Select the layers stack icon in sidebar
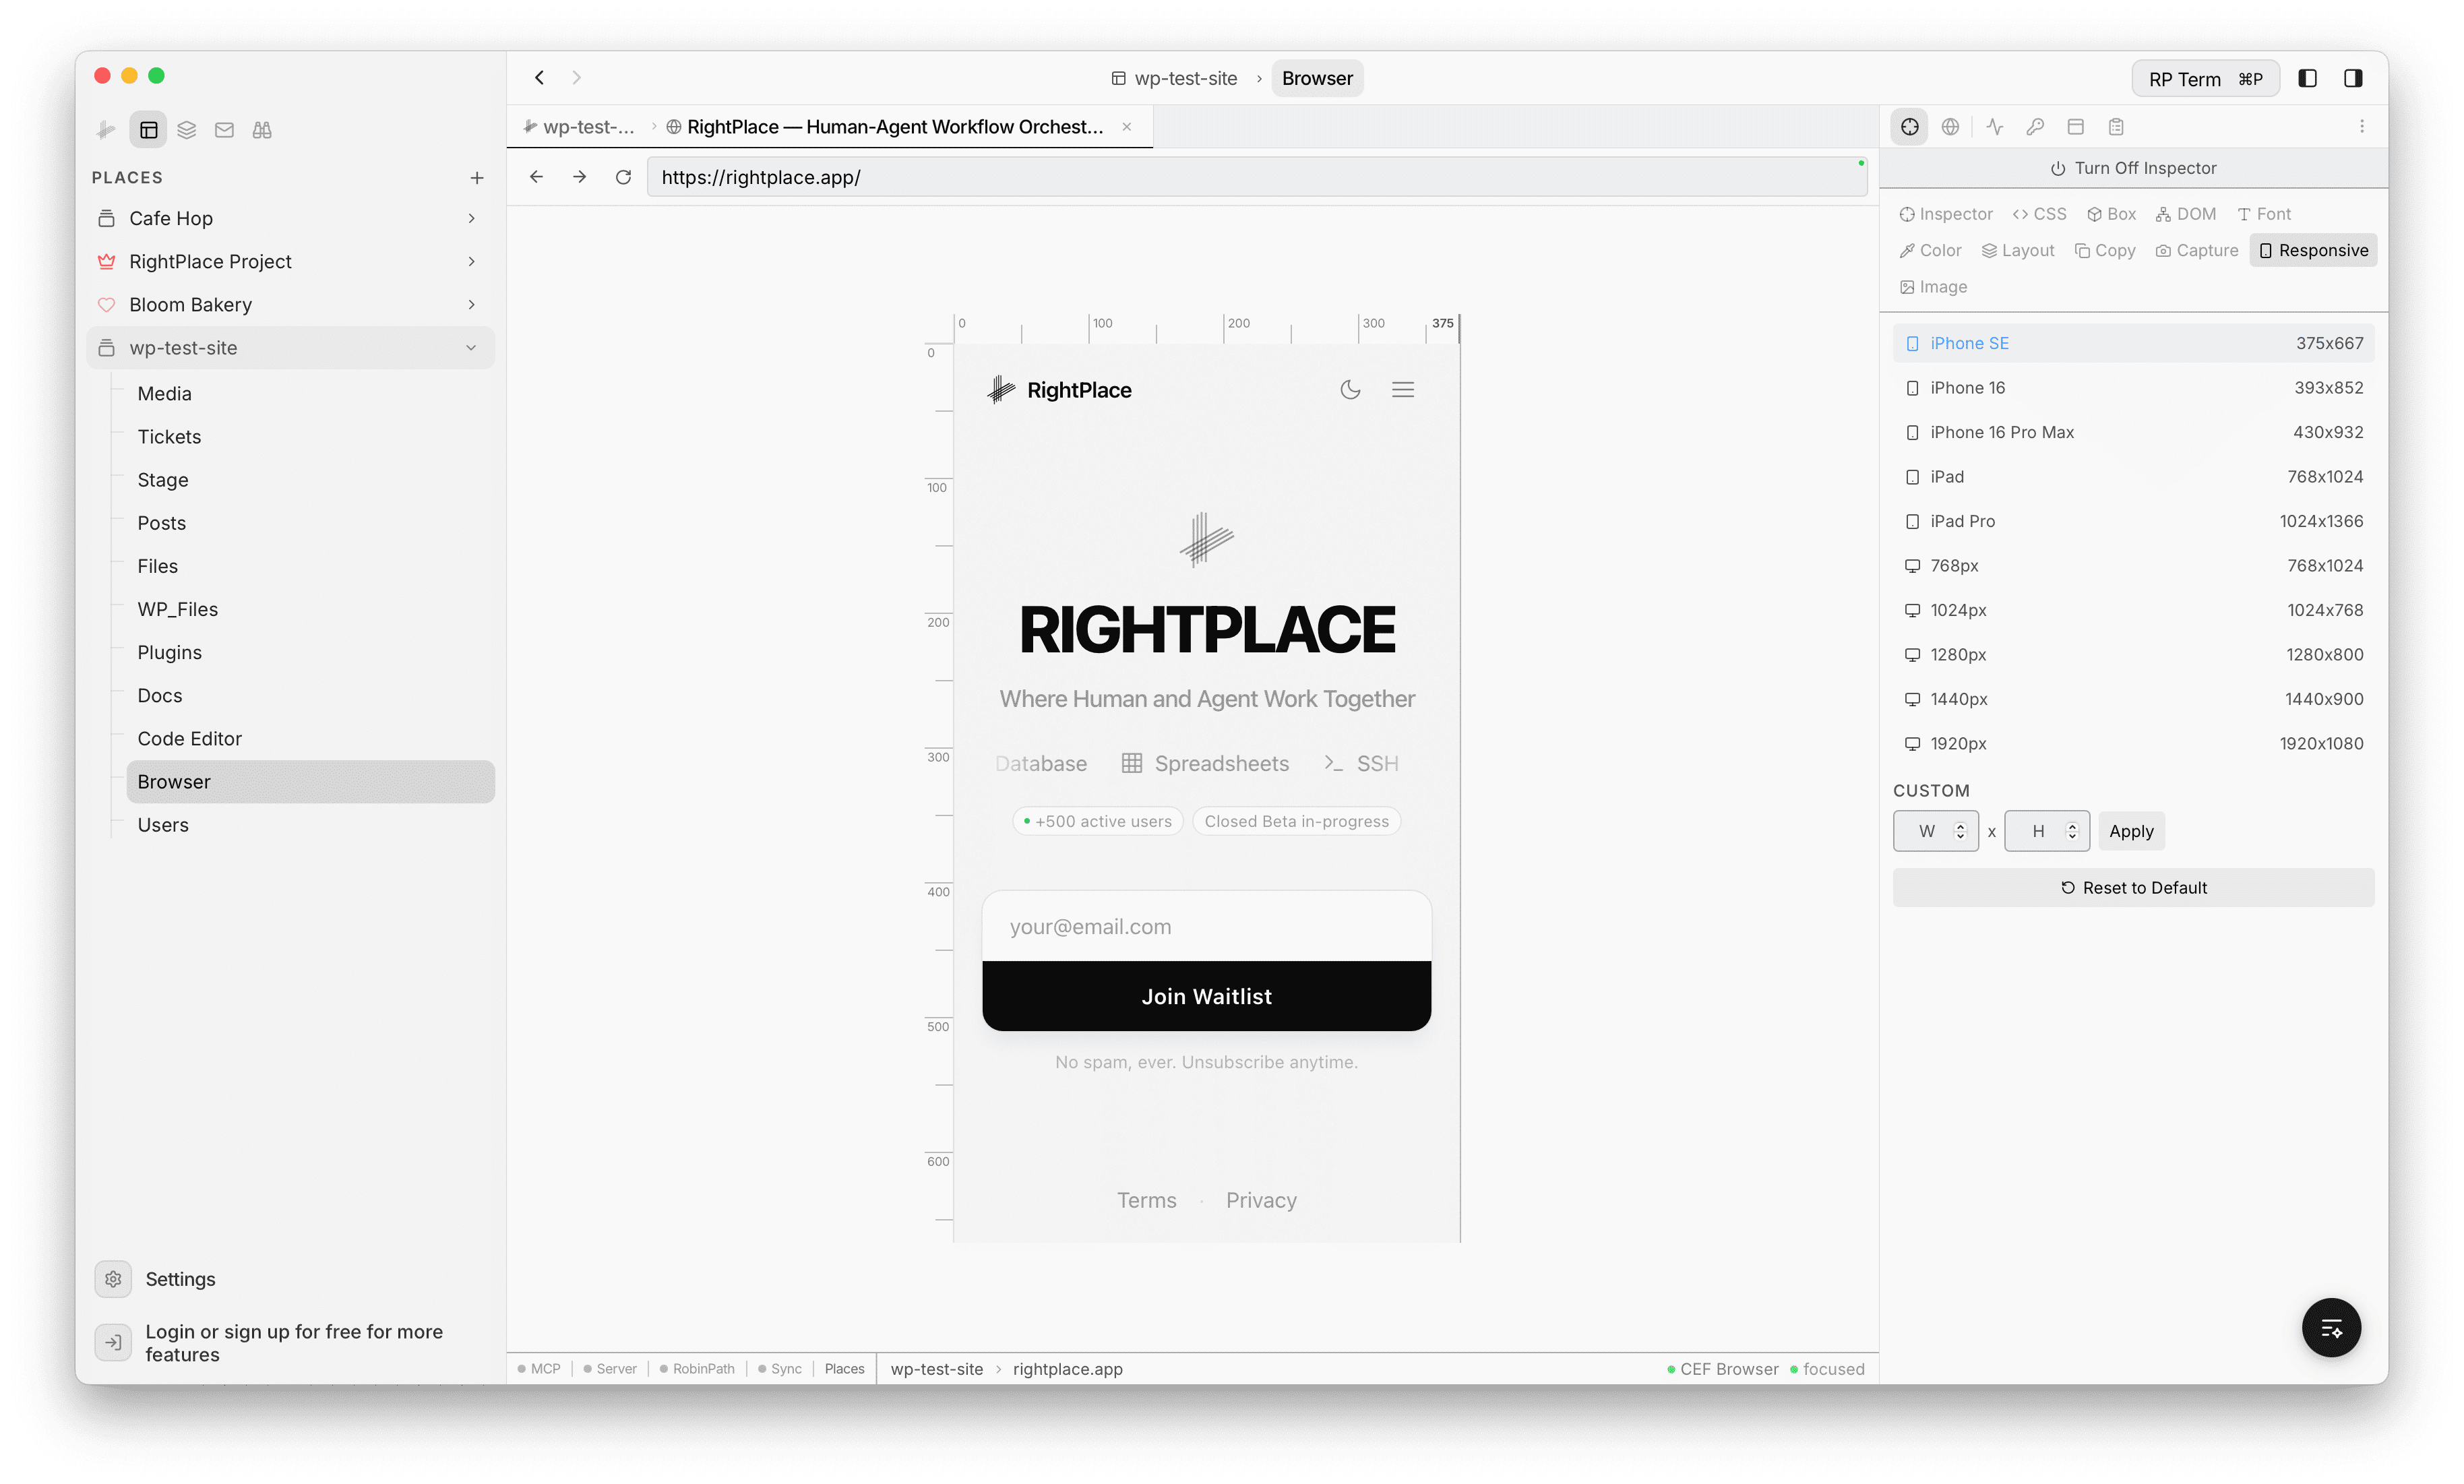Image resolution: width=2464 pixels, height=1484 pixels. pos(187,129)
